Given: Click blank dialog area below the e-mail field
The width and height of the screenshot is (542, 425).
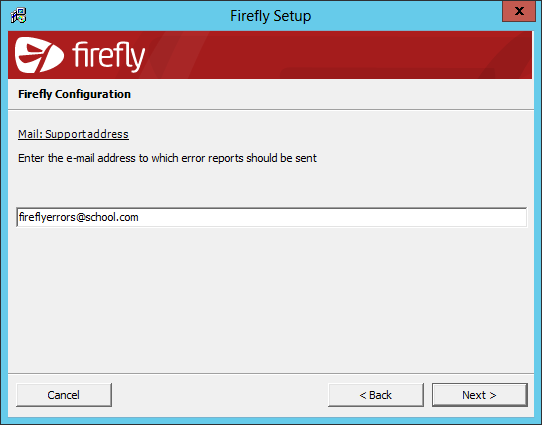Looking at the screenshot, I should [x=271, y=297].
